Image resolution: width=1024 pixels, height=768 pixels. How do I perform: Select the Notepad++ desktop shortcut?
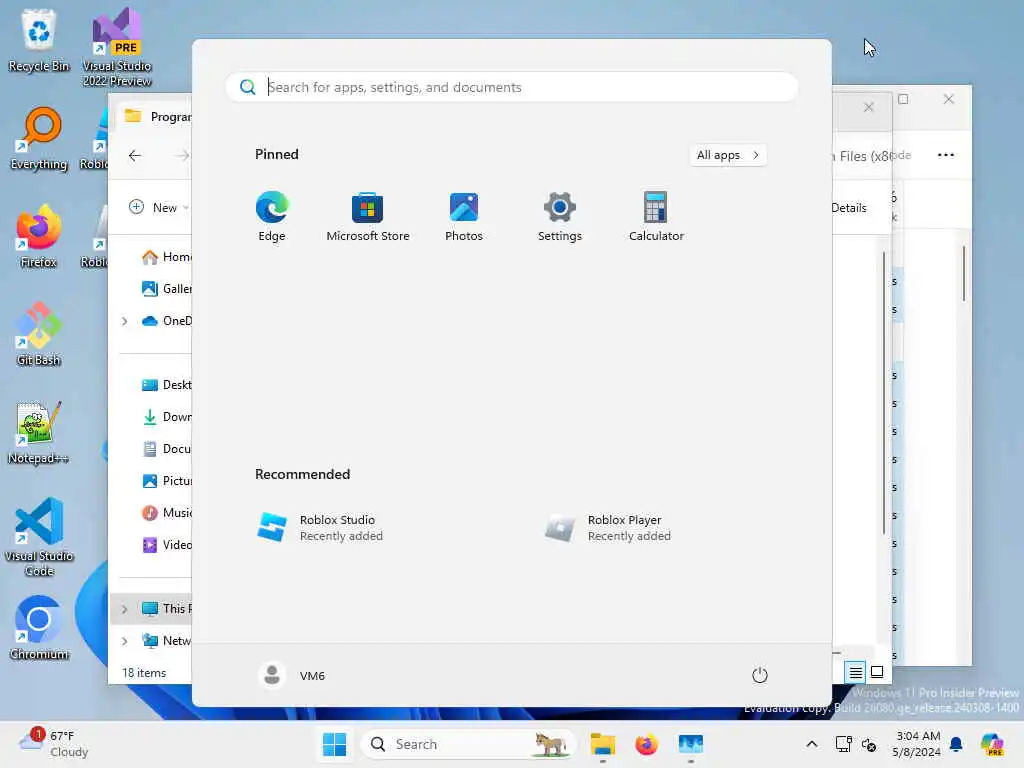click(39, 432)
